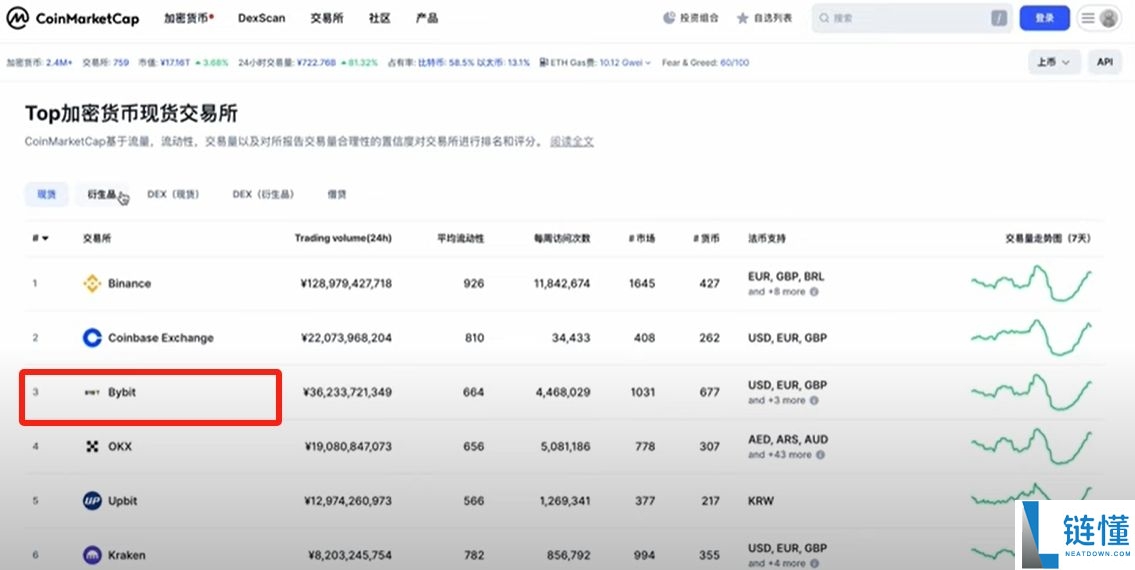
Task: Sort by # 市场 column header
Action: [x=642, y=238]
